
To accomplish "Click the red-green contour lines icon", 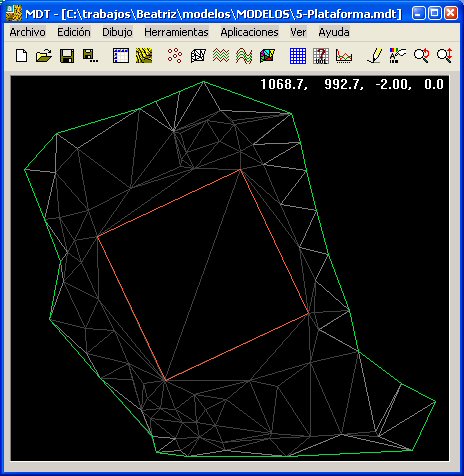I will pyautogui.click(x=221, y=55).
